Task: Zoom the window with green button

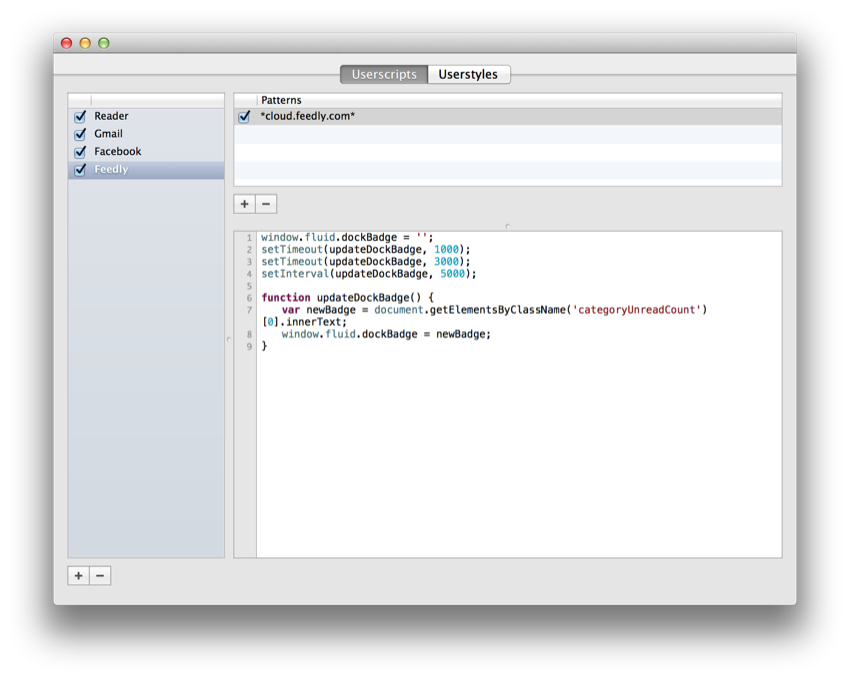Action: [104, 43]
